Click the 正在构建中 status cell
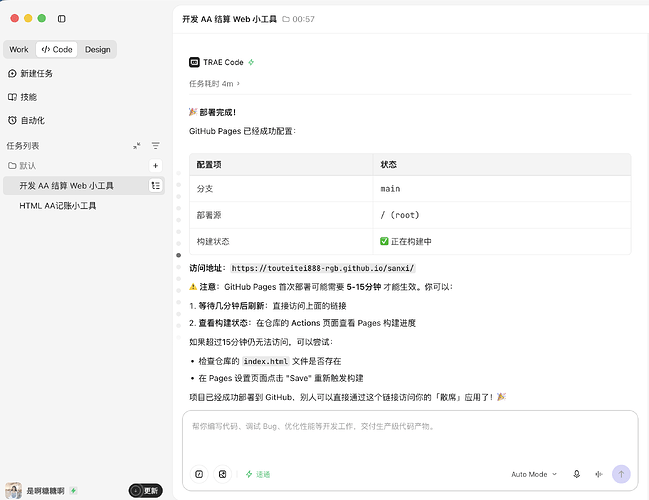 click(502, 241)
